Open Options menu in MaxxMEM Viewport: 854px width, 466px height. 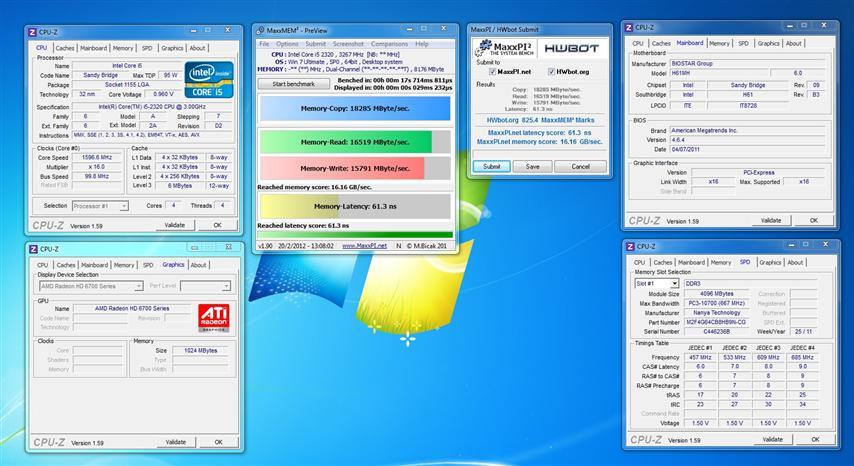pyautogui.click(x=287, y=44)
